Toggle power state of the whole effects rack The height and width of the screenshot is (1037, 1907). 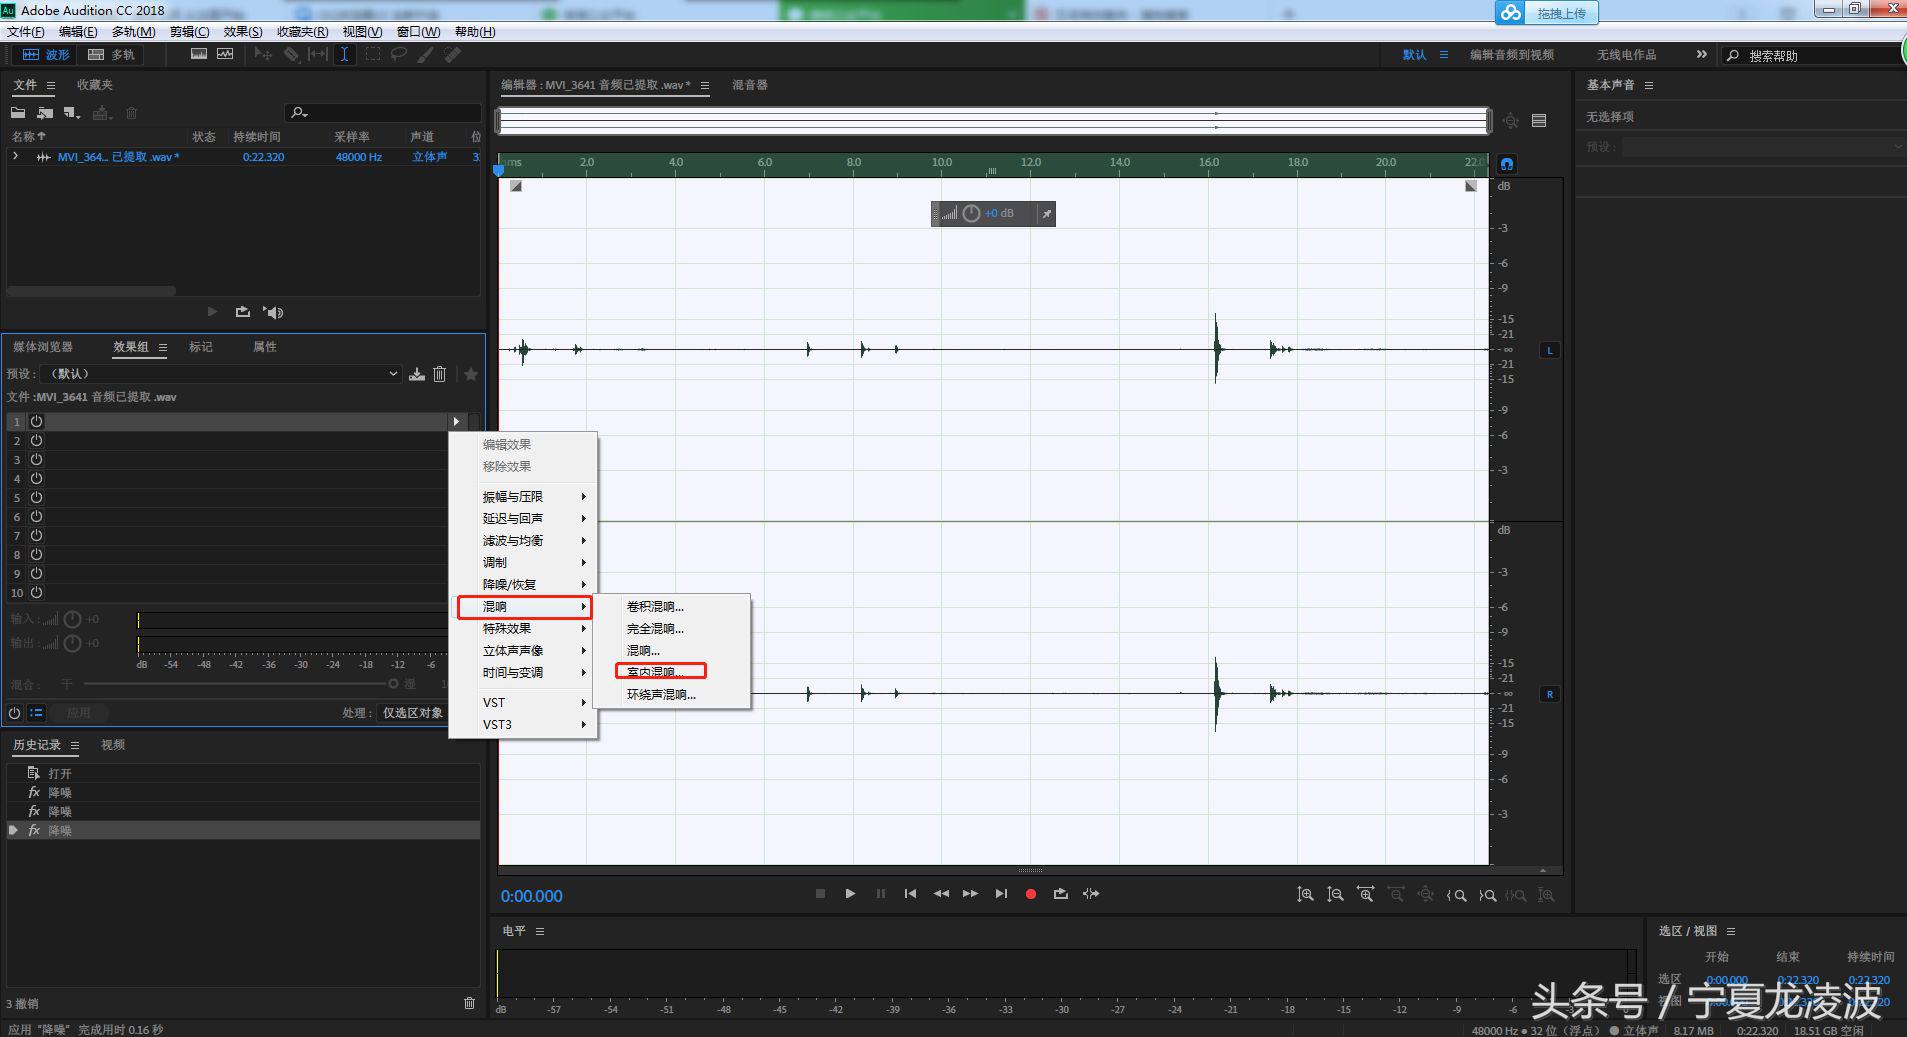pyautogui.click(x=14, y=713)
